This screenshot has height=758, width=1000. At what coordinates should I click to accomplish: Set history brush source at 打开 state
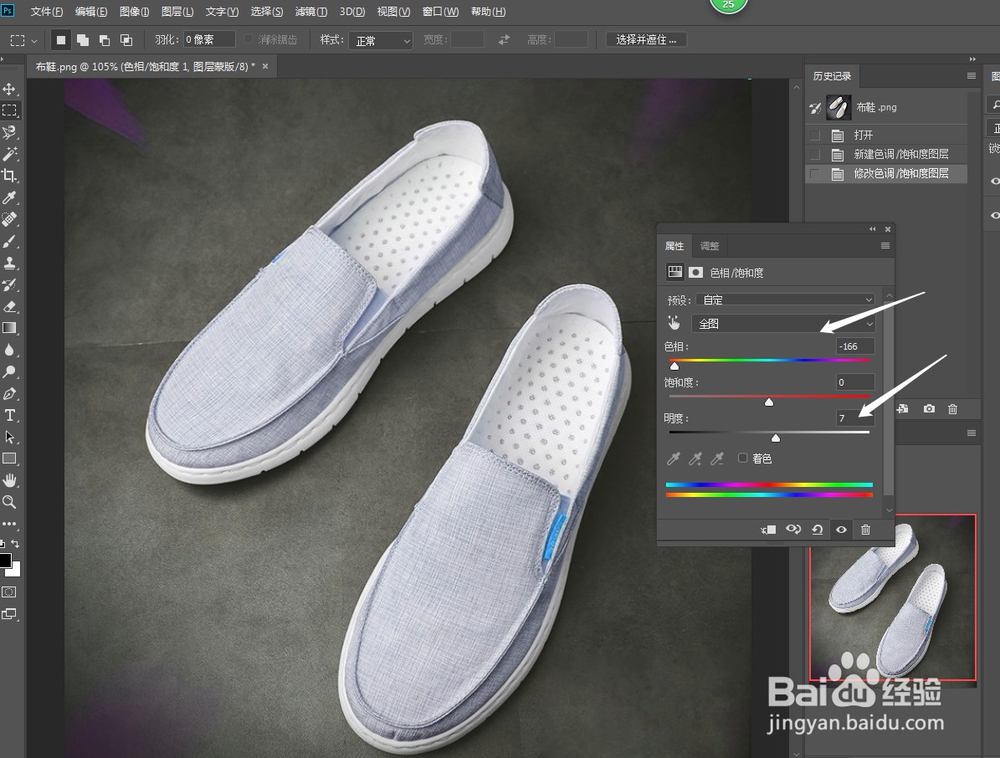click(814, 135)
